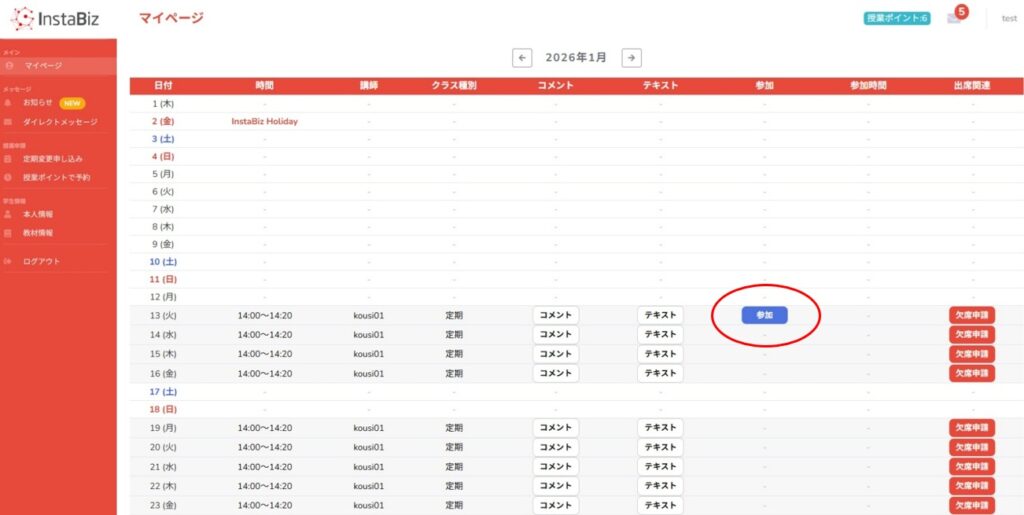Open 教材情報 in the sidebar
Viewport: 1024px width, 515px height.
tap(38, 233)
